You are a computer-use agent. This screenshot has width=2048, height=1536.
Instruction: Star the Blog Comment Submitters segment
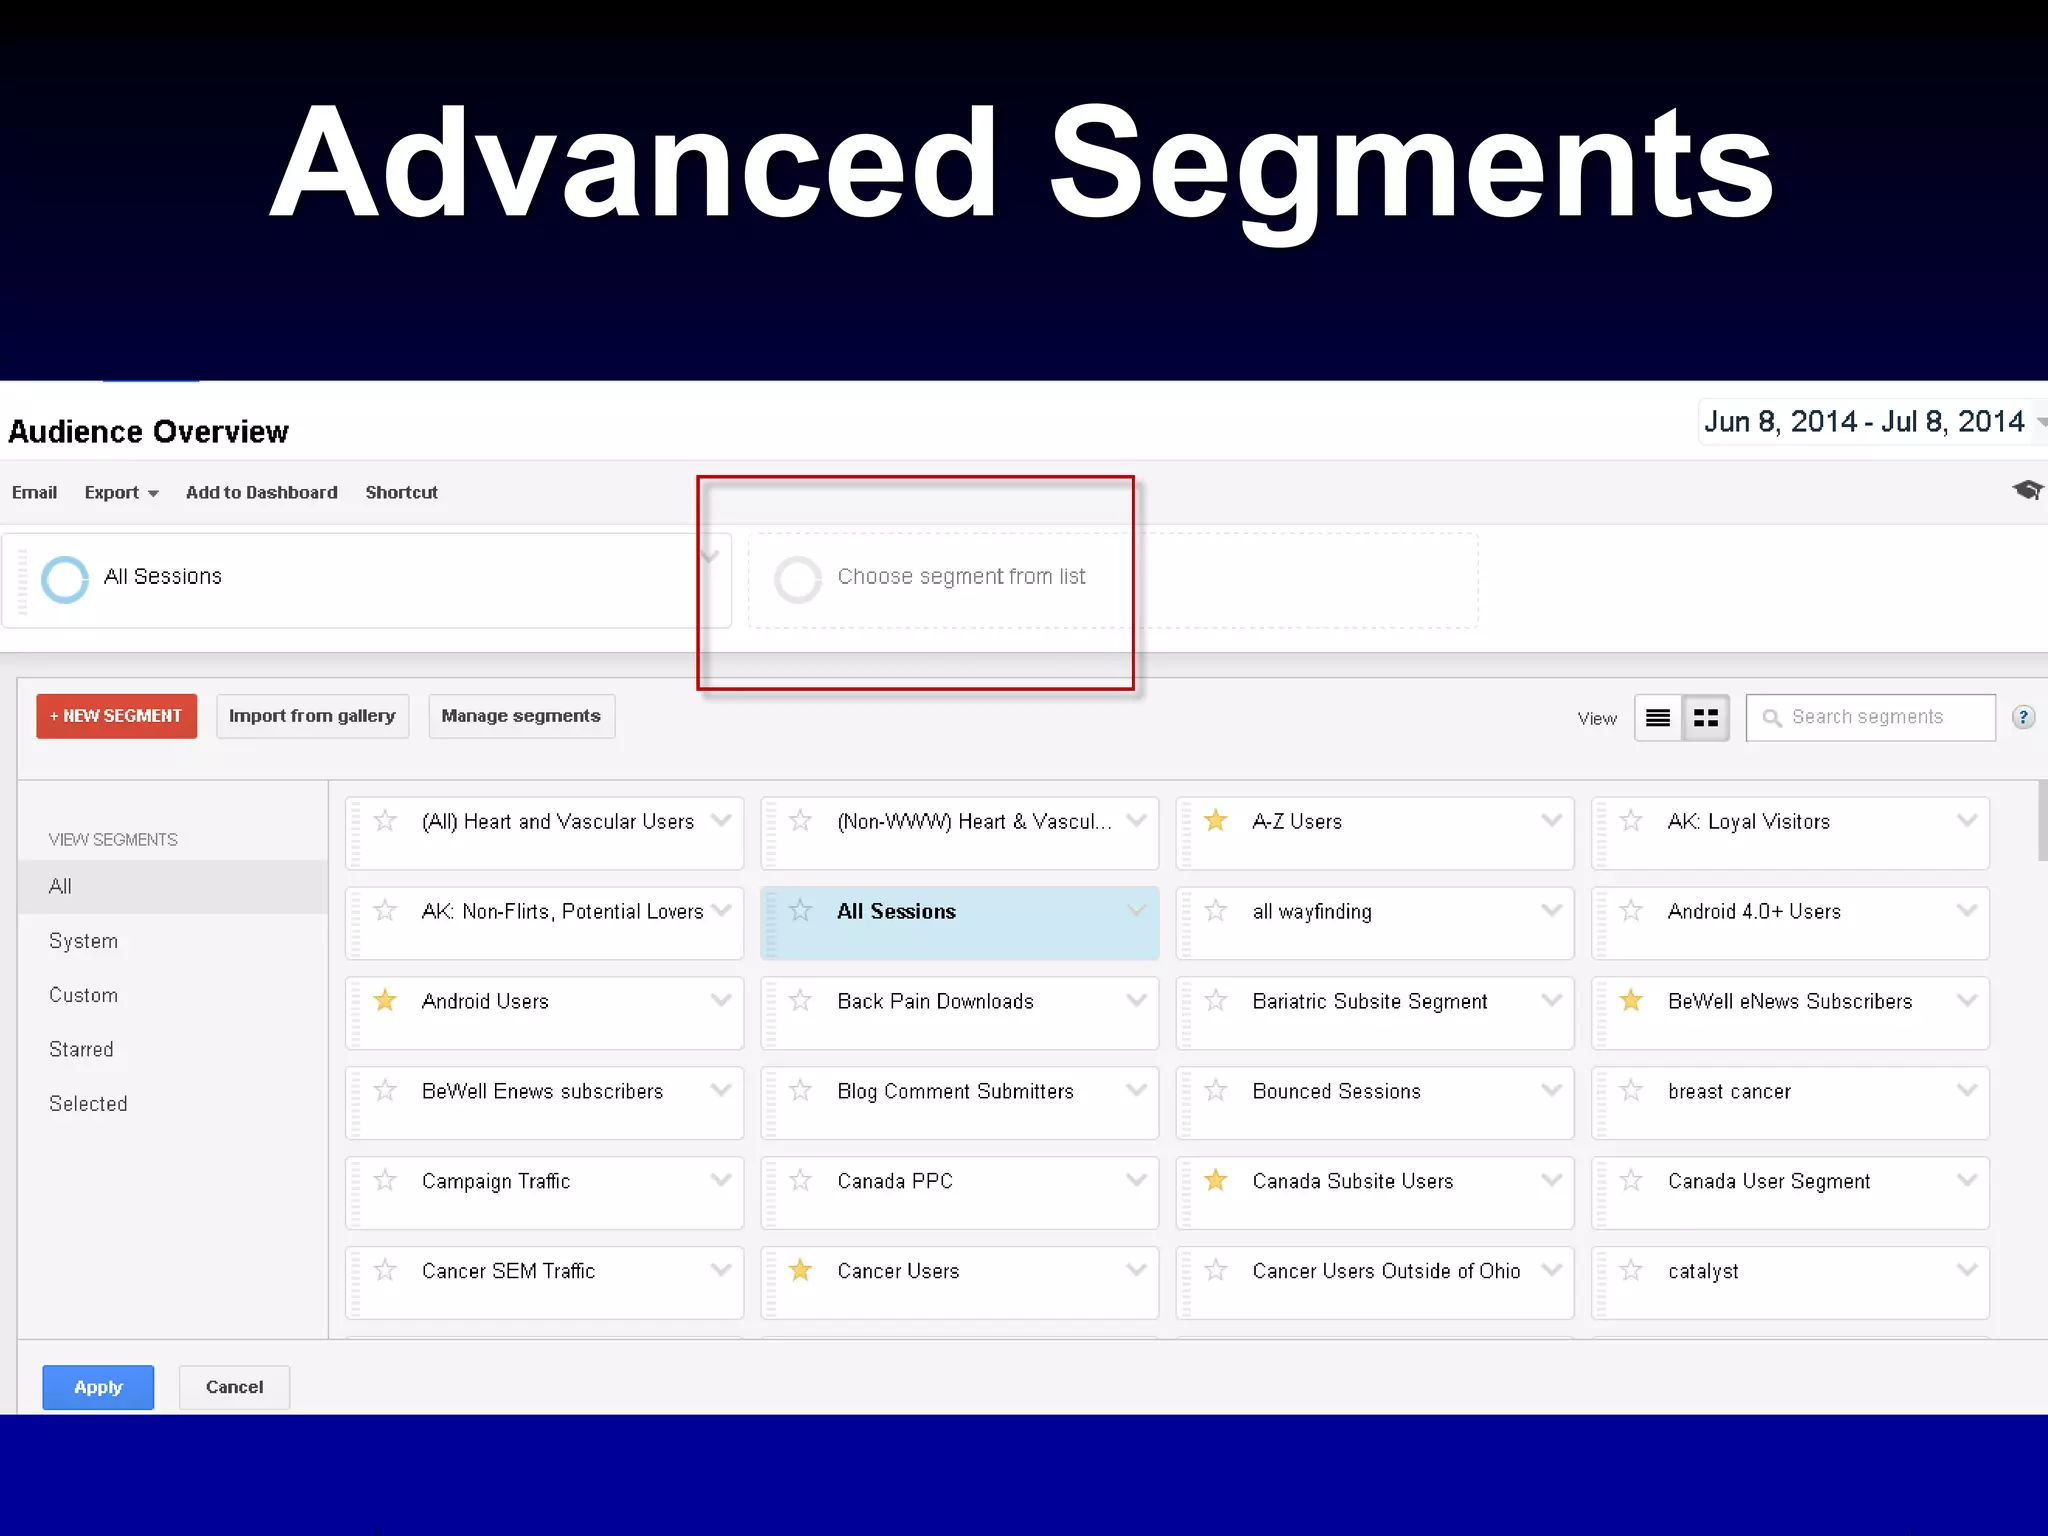coord(800,1091)
